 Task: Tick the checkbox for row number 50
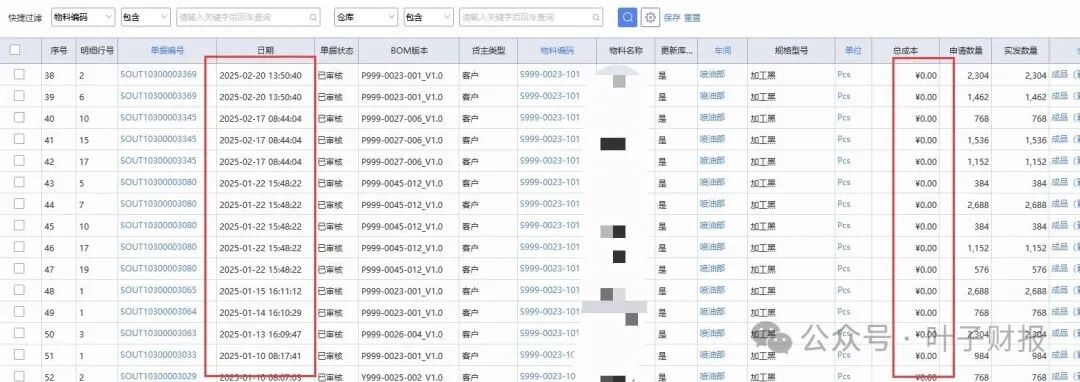point(19,333)
